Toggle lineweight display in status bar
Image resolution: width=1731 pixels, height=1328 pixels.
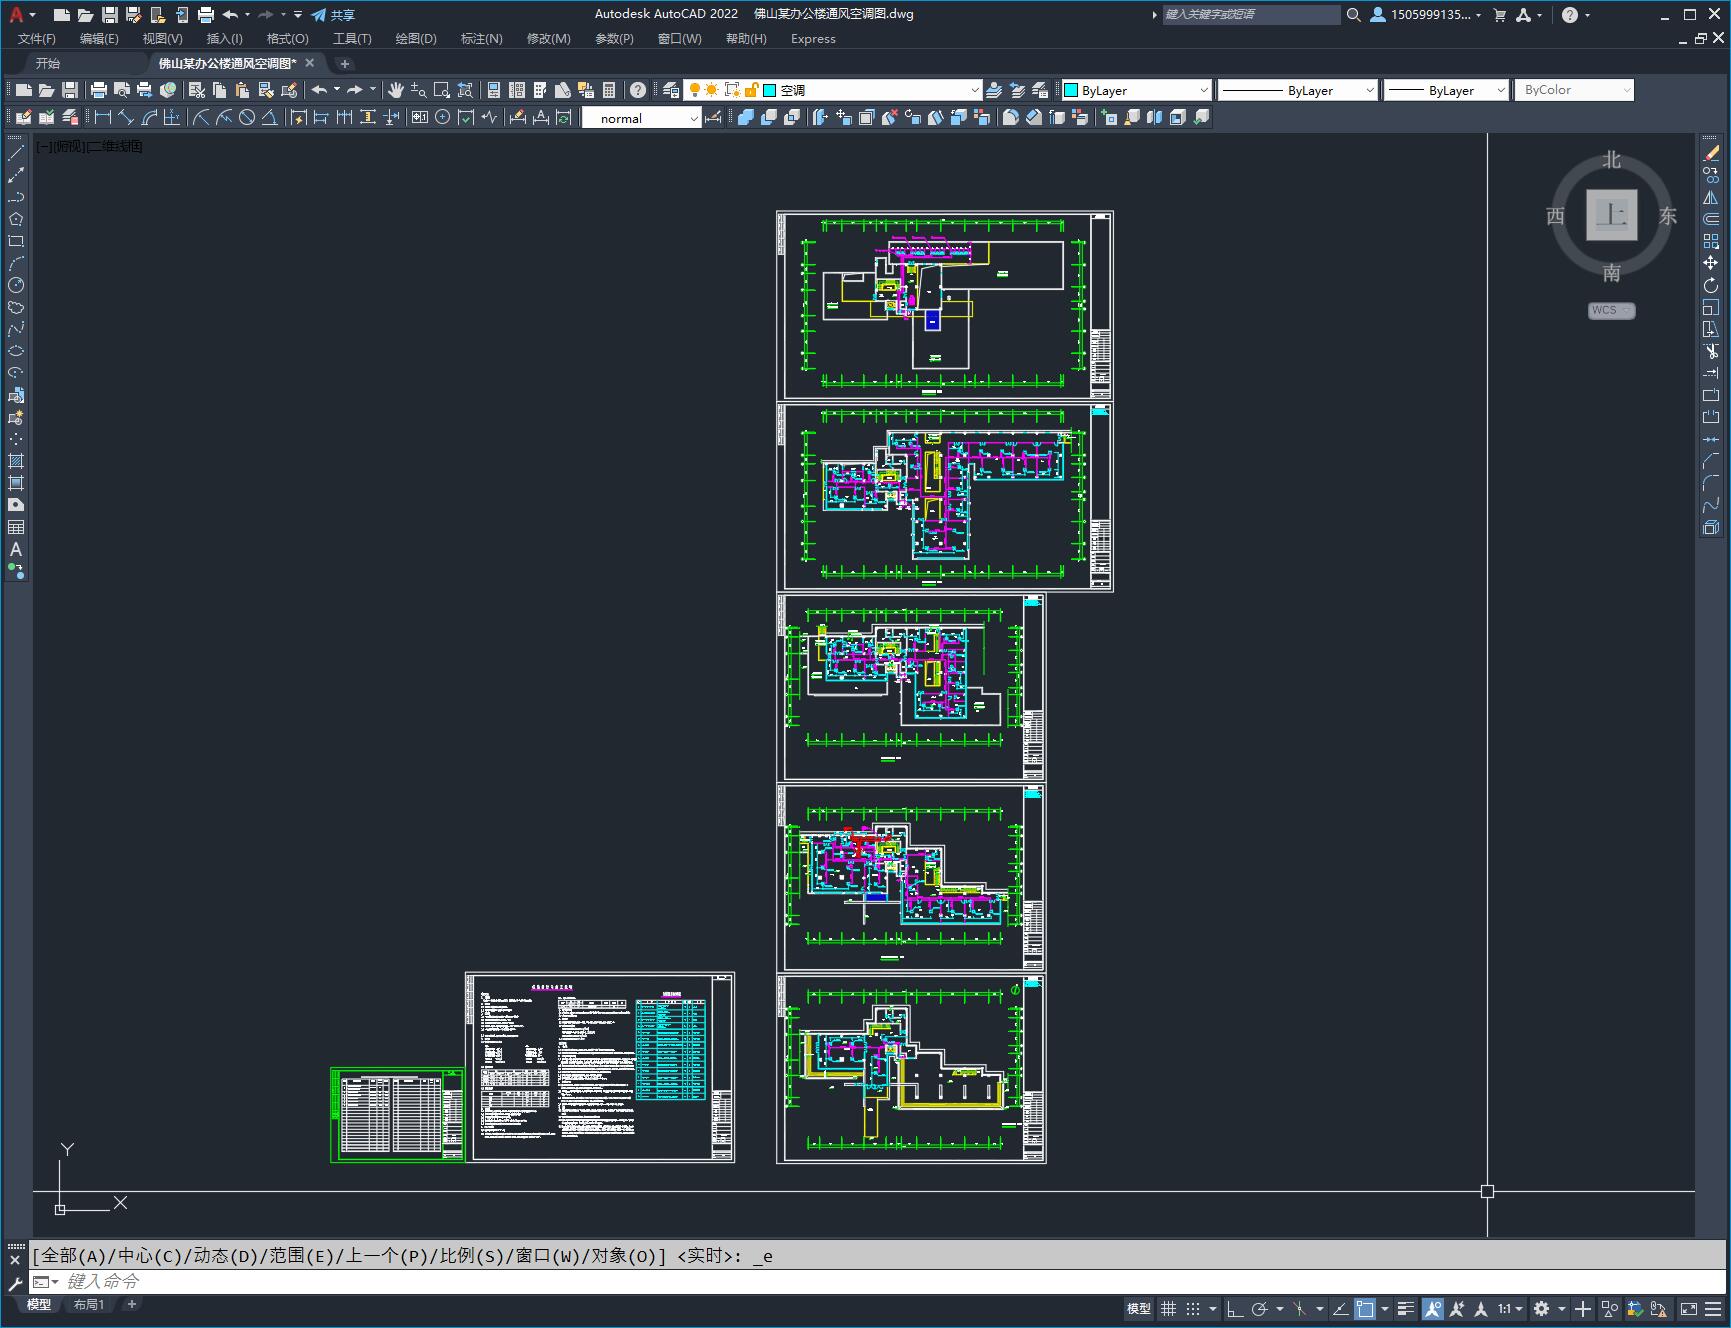1406,1309
